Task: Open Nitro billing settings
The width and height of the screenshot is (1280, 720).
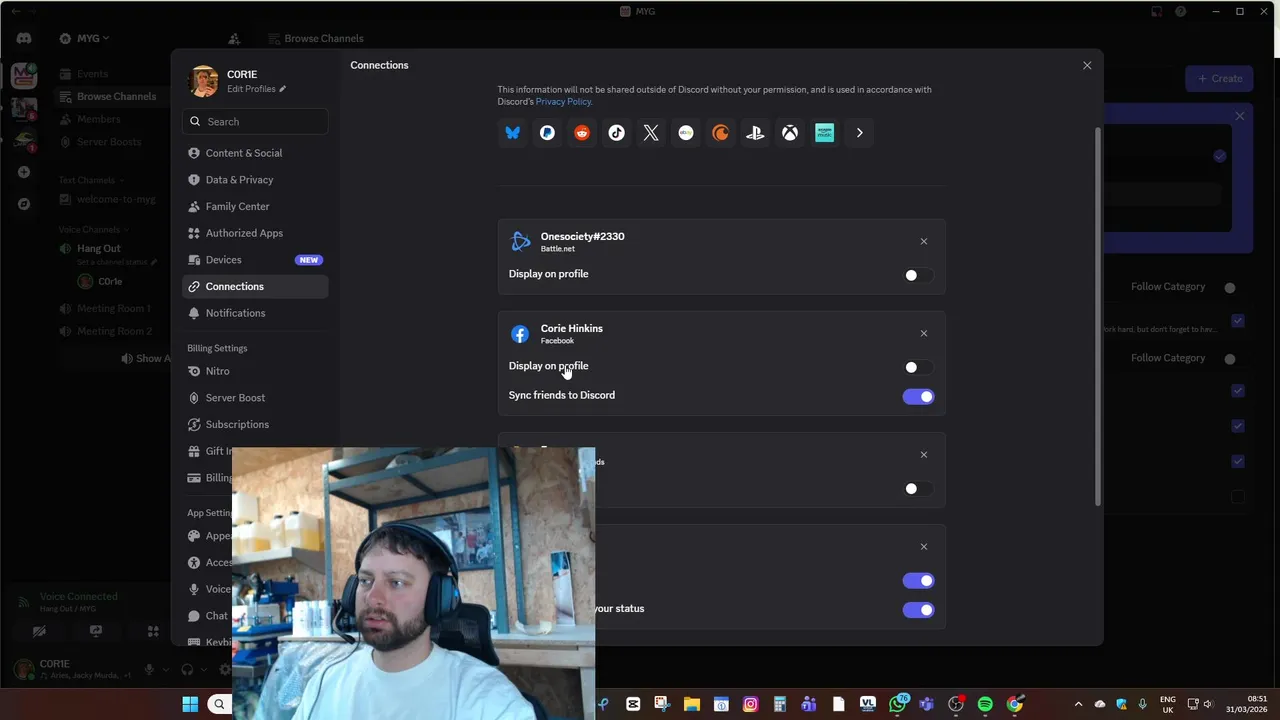Action: (255, 371)
